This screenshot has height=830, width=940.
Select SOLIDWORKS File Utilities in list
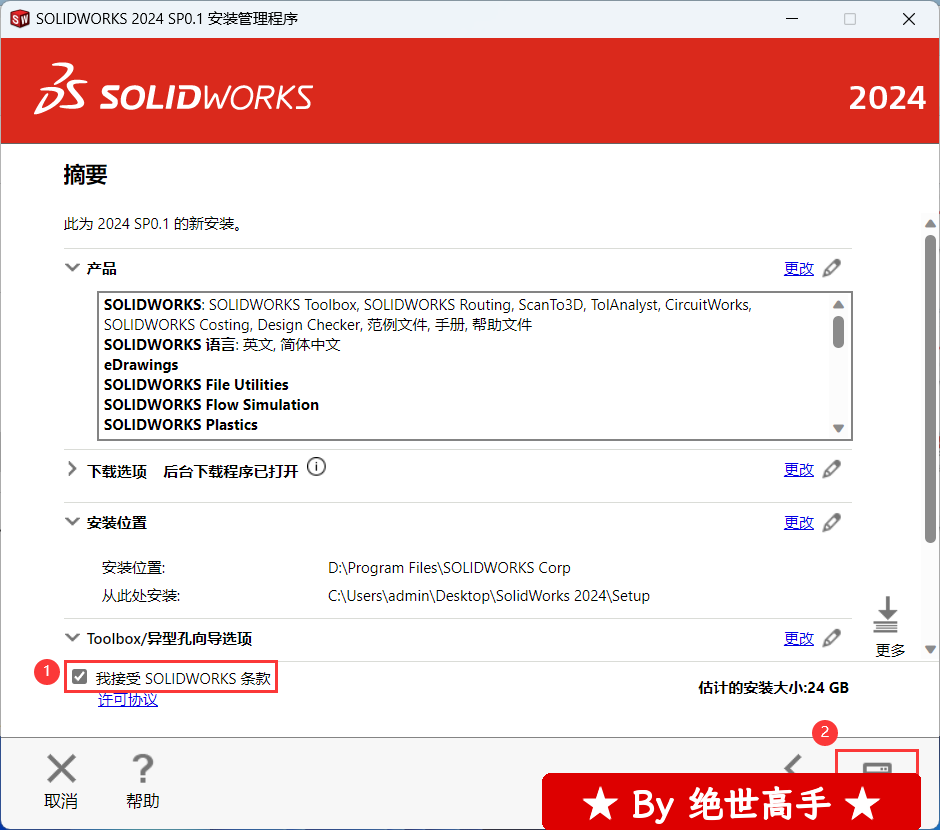click(196, 385)
